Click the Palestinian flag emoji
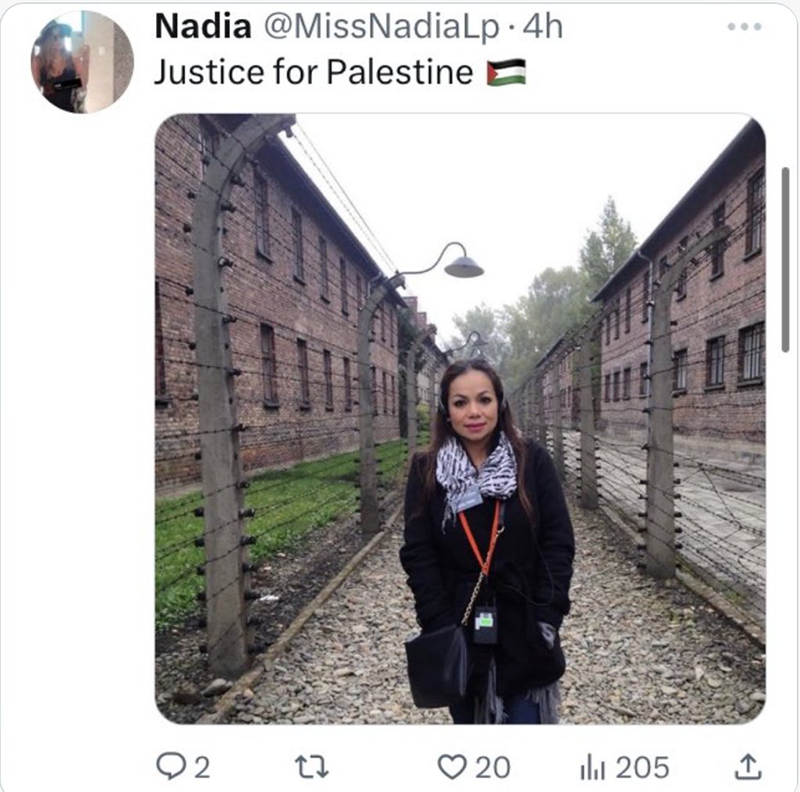 pos(506,72)
